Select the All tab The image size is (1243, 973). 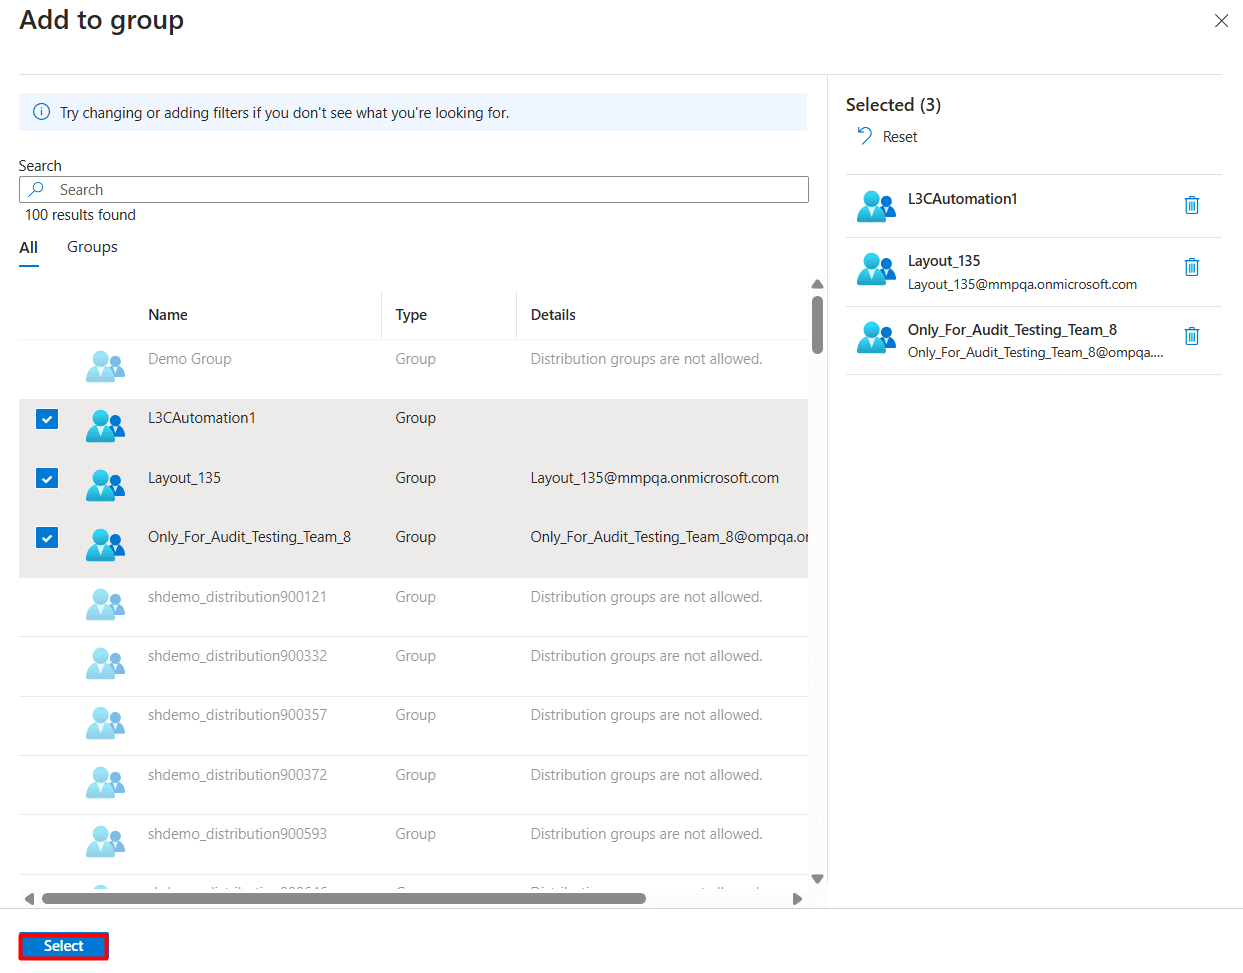(x=28, y=247)
